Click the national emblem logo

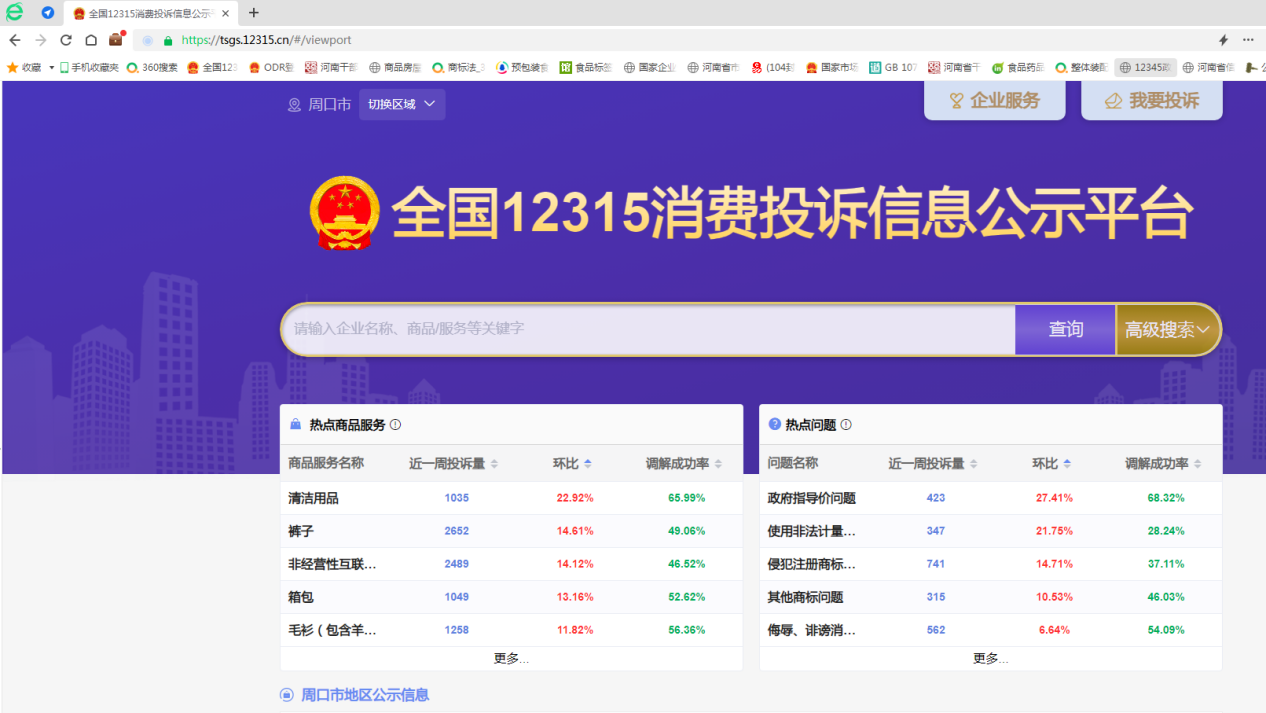[345, 213]
